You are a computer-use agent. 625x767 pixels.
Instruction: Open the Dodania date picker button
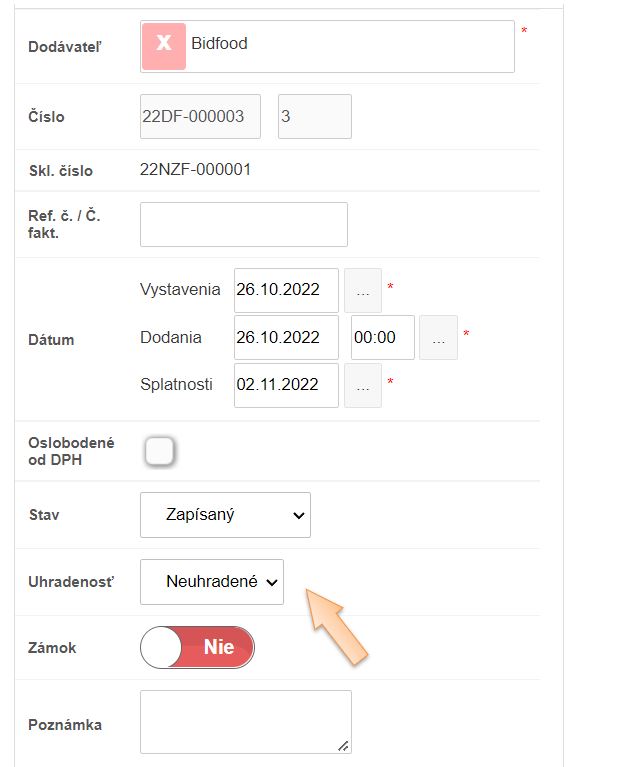click(438, 338)
